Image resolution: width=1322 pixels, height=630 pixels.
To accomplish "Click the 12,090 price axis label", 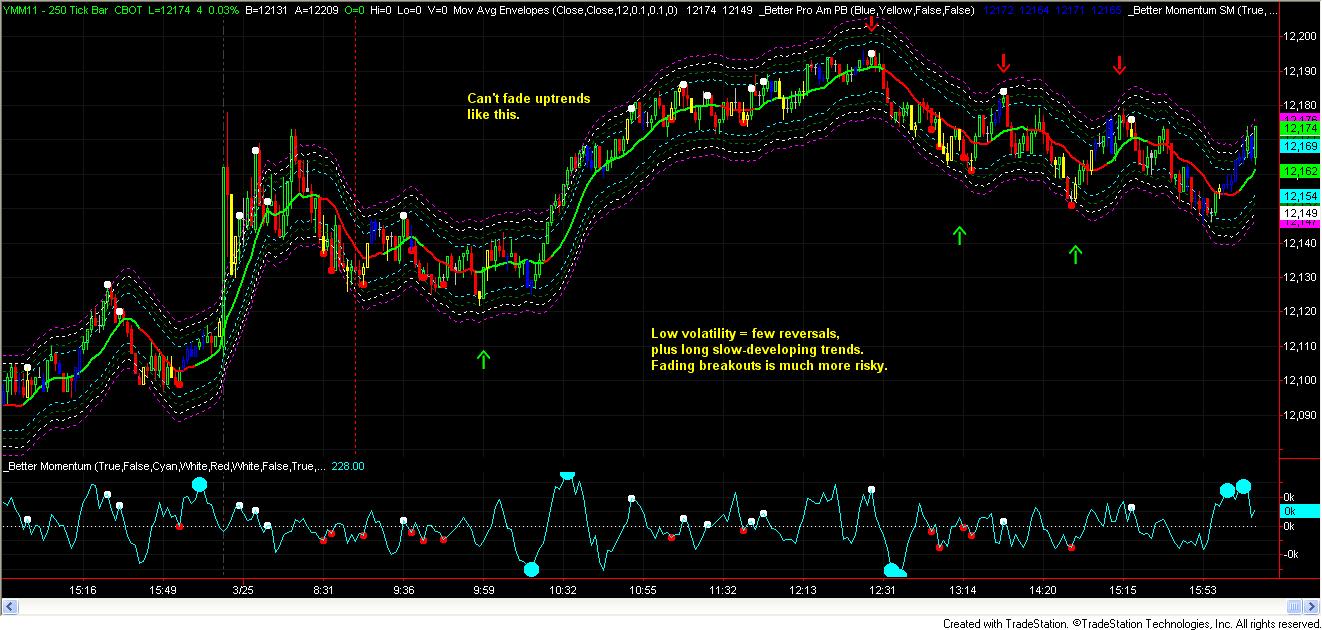I will pos(1300,415).
